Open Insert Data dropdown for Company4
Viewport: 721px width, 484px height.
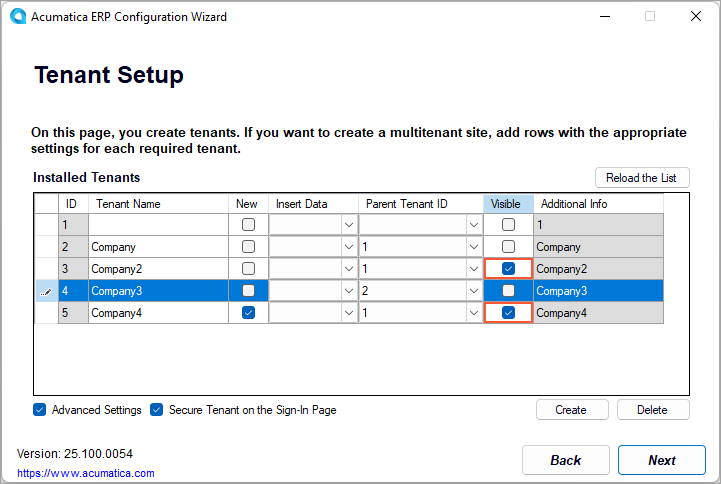pyautogui.click(x=349, y=313)
